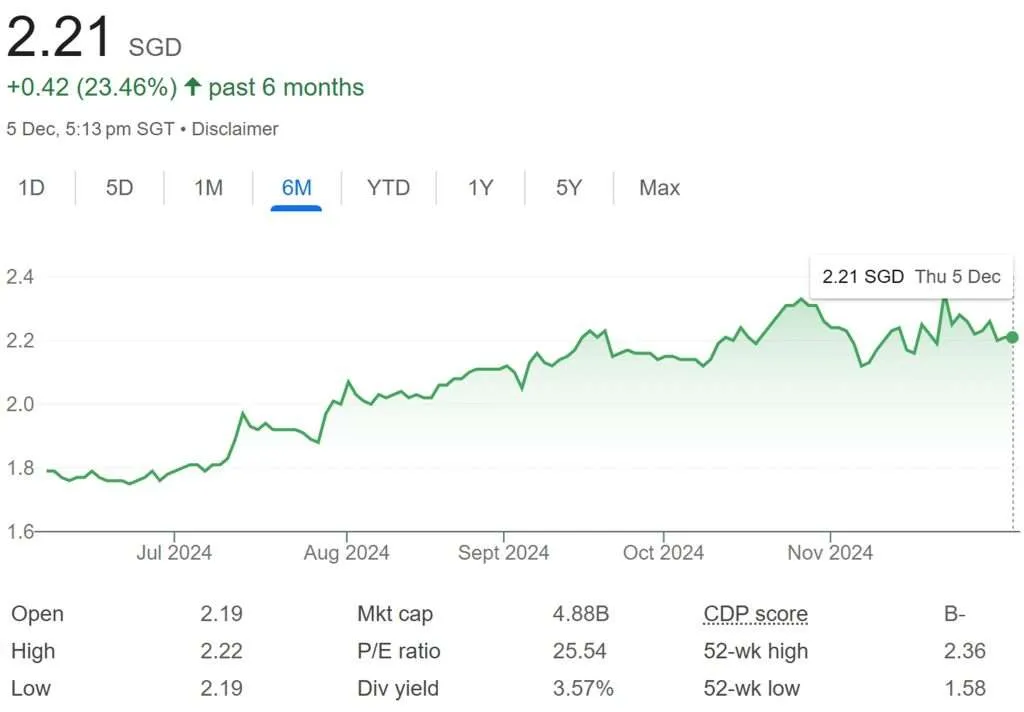This screenshot has width=1024, height=712.
Task: Select the YTD time range
Action: [388, 188]
